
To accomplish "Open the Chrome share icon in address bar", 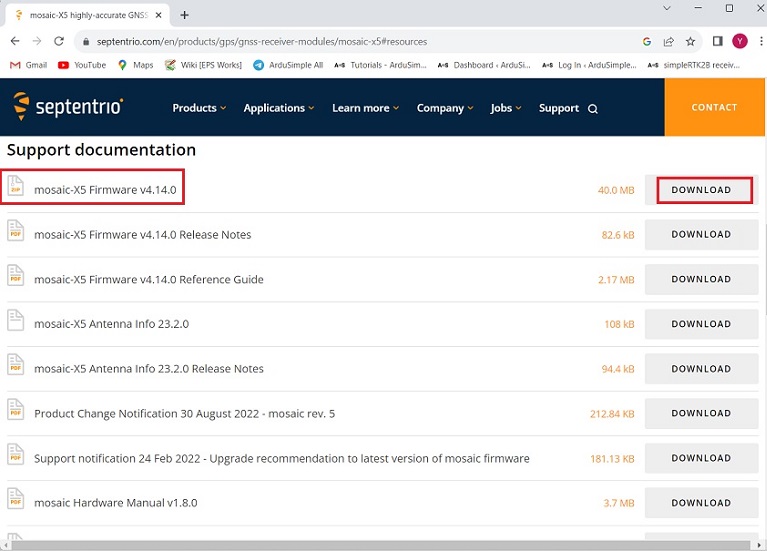I will pyautogui.click(x=668, y=41).
